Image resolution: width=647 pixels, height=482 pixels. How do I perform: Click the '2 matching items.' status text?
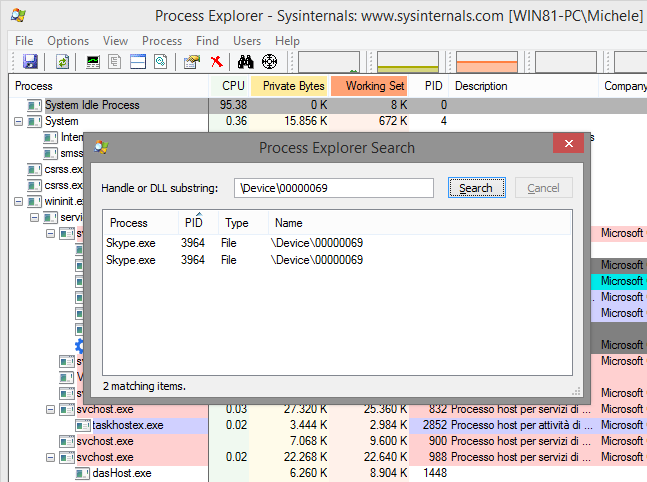point(144,386)
